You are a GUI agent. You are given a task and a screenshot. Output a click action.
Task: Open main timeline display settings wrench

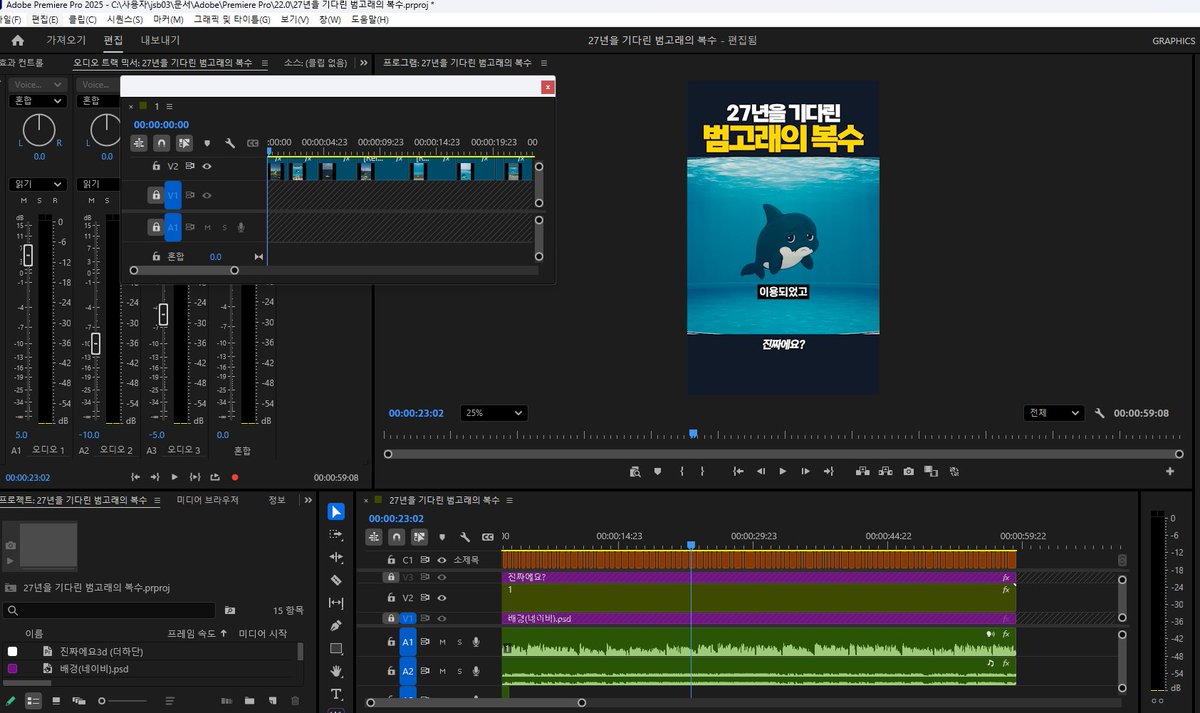coord(464,537)
